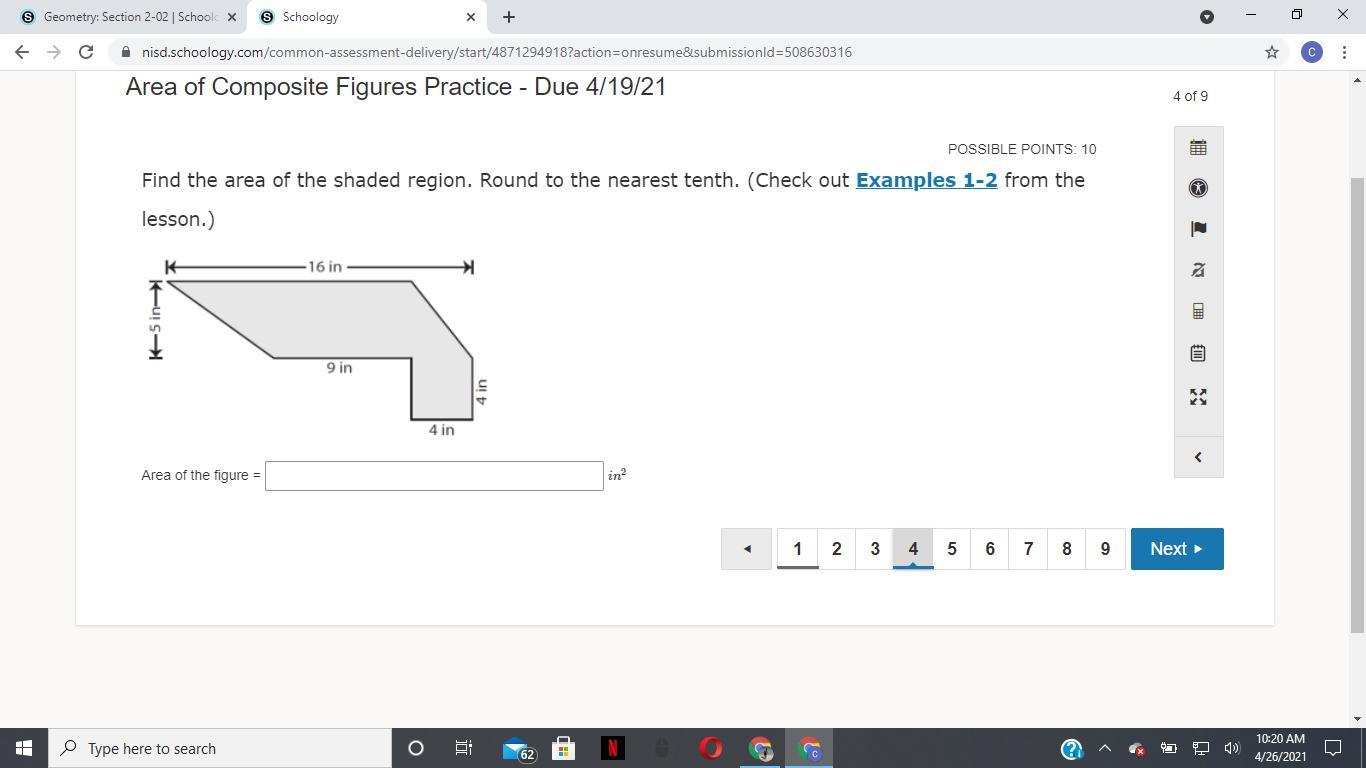Screen dimensions: 1366x768
Task: Open the Windows Start menu
Action: click(x=24, y=748)
